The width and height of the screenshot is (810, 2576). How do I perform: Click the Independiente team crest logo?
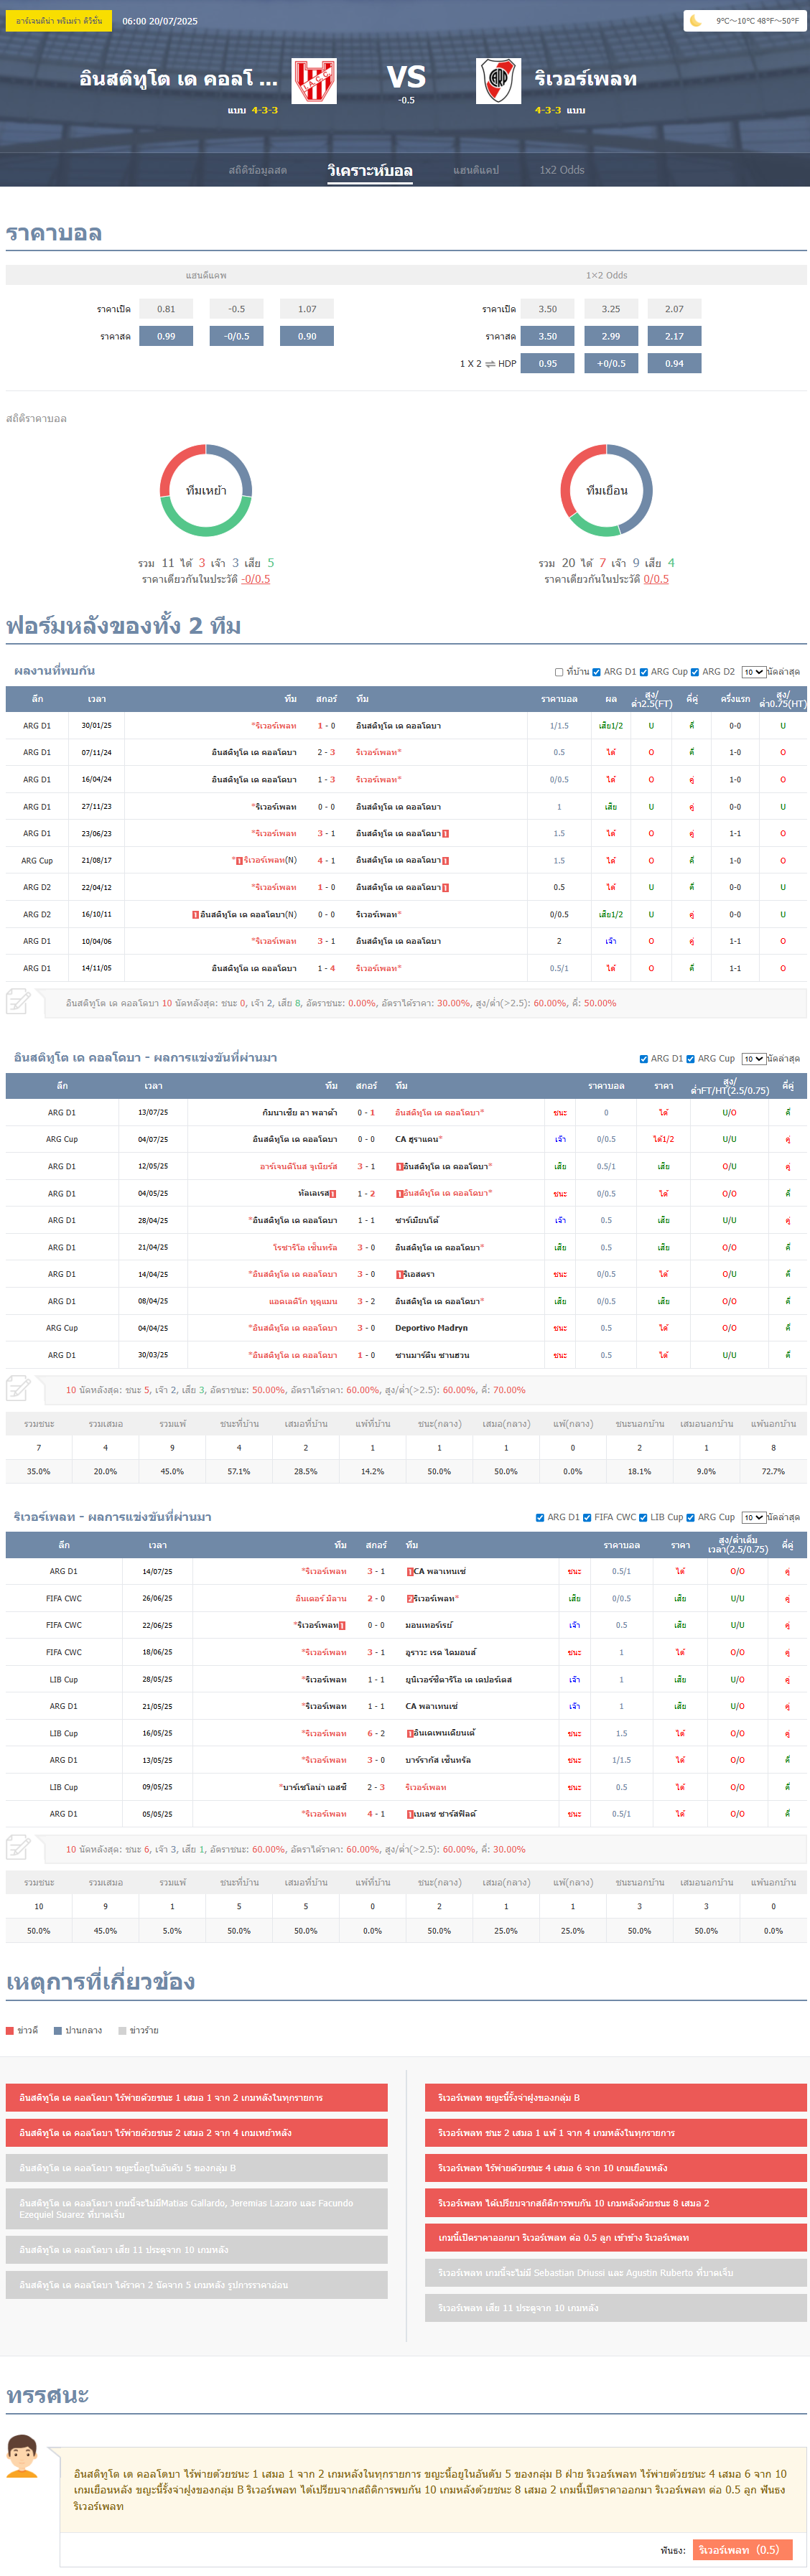tap(314, 81)
